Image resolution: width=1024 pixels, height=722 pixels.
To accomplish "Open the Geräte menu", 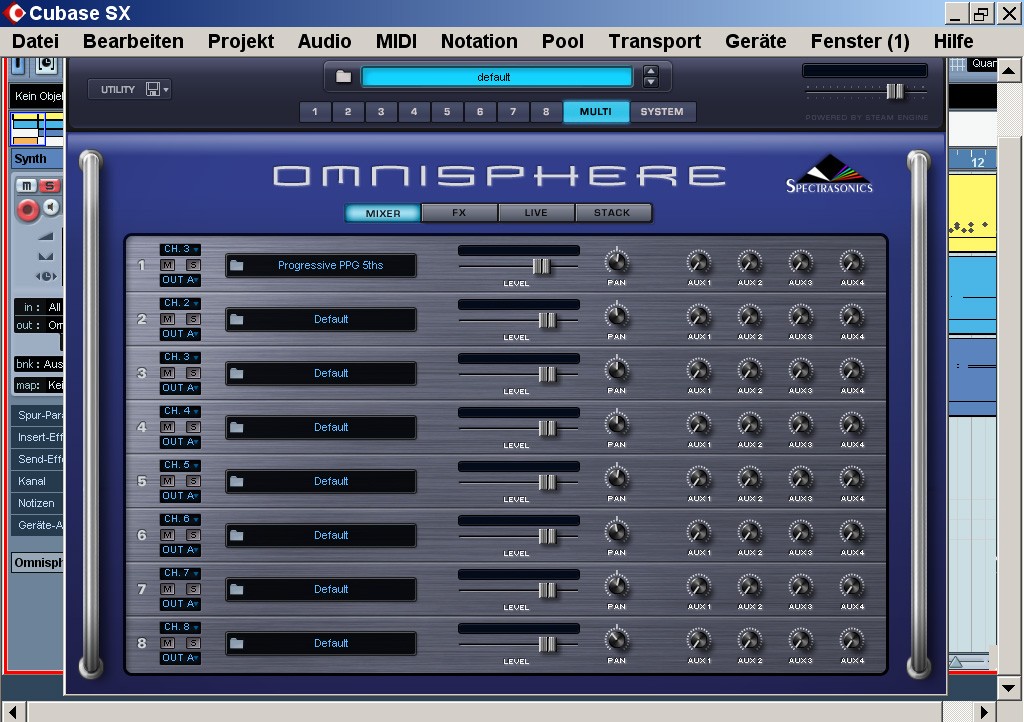I will point(756,41).
